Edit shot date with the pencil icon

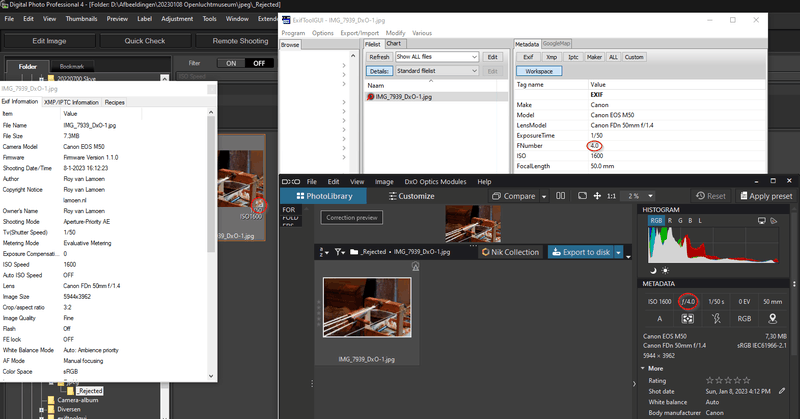(782, 391)
